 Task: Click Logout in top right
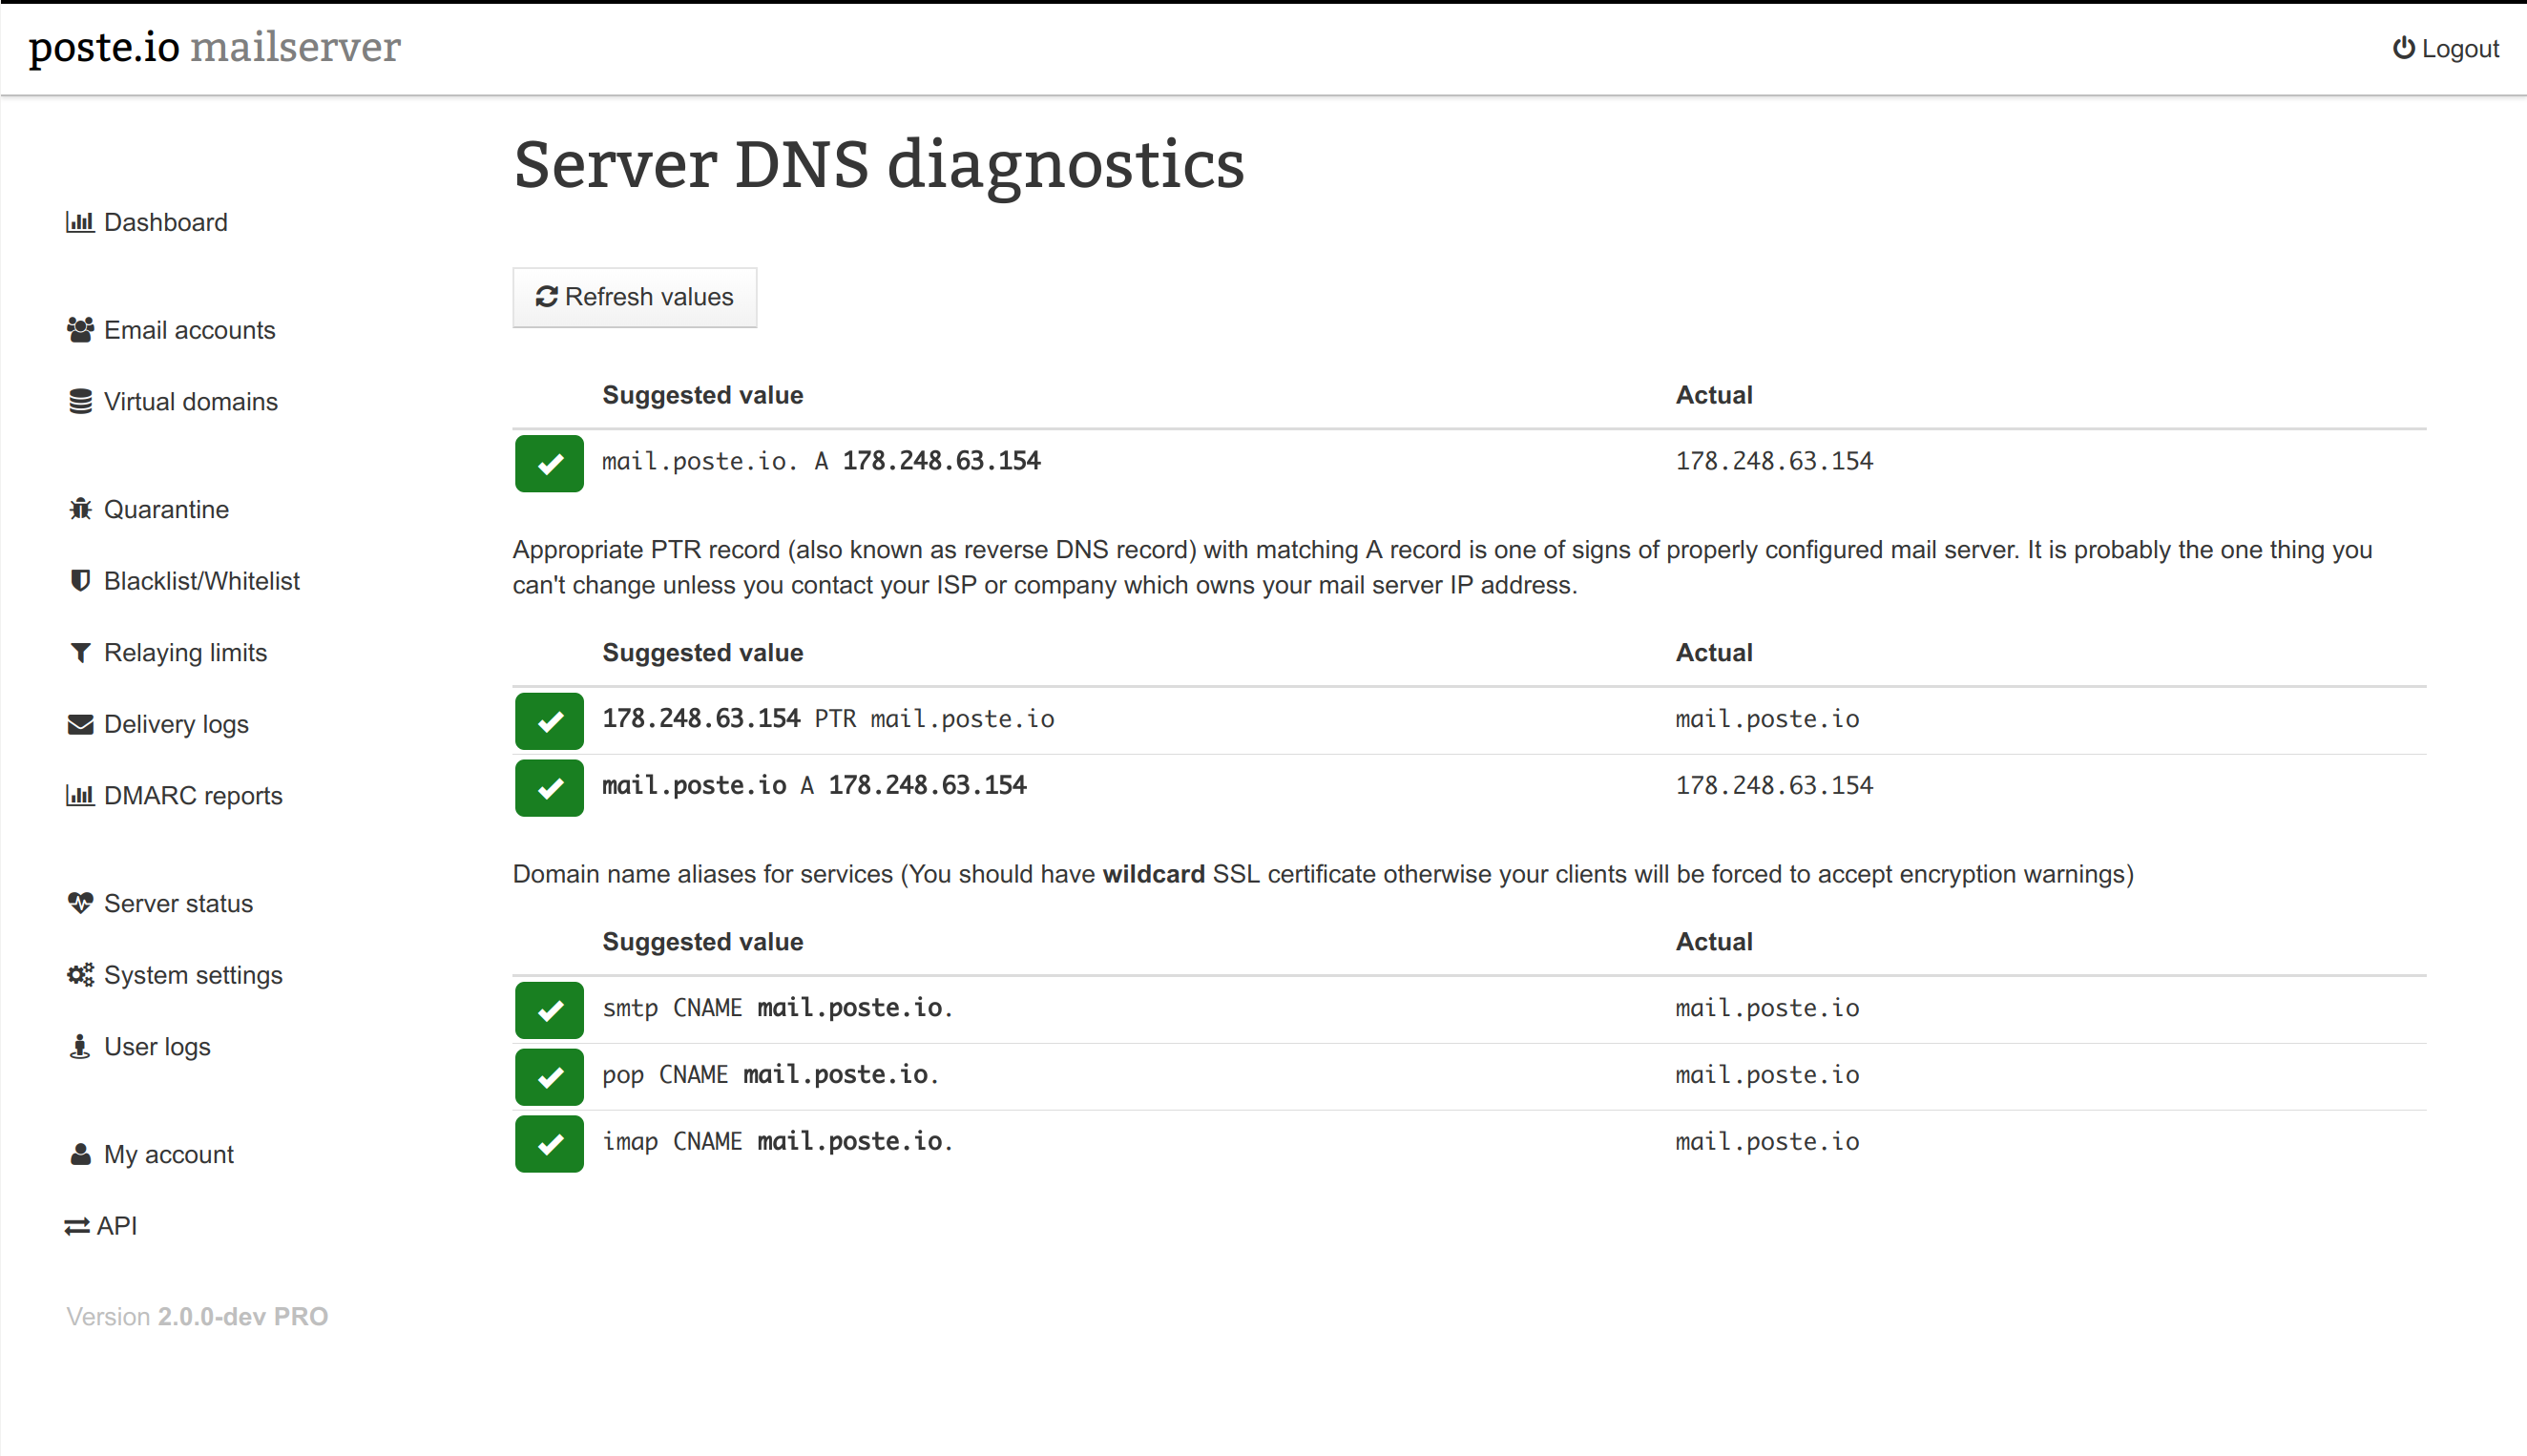[x=2445, y=49]
